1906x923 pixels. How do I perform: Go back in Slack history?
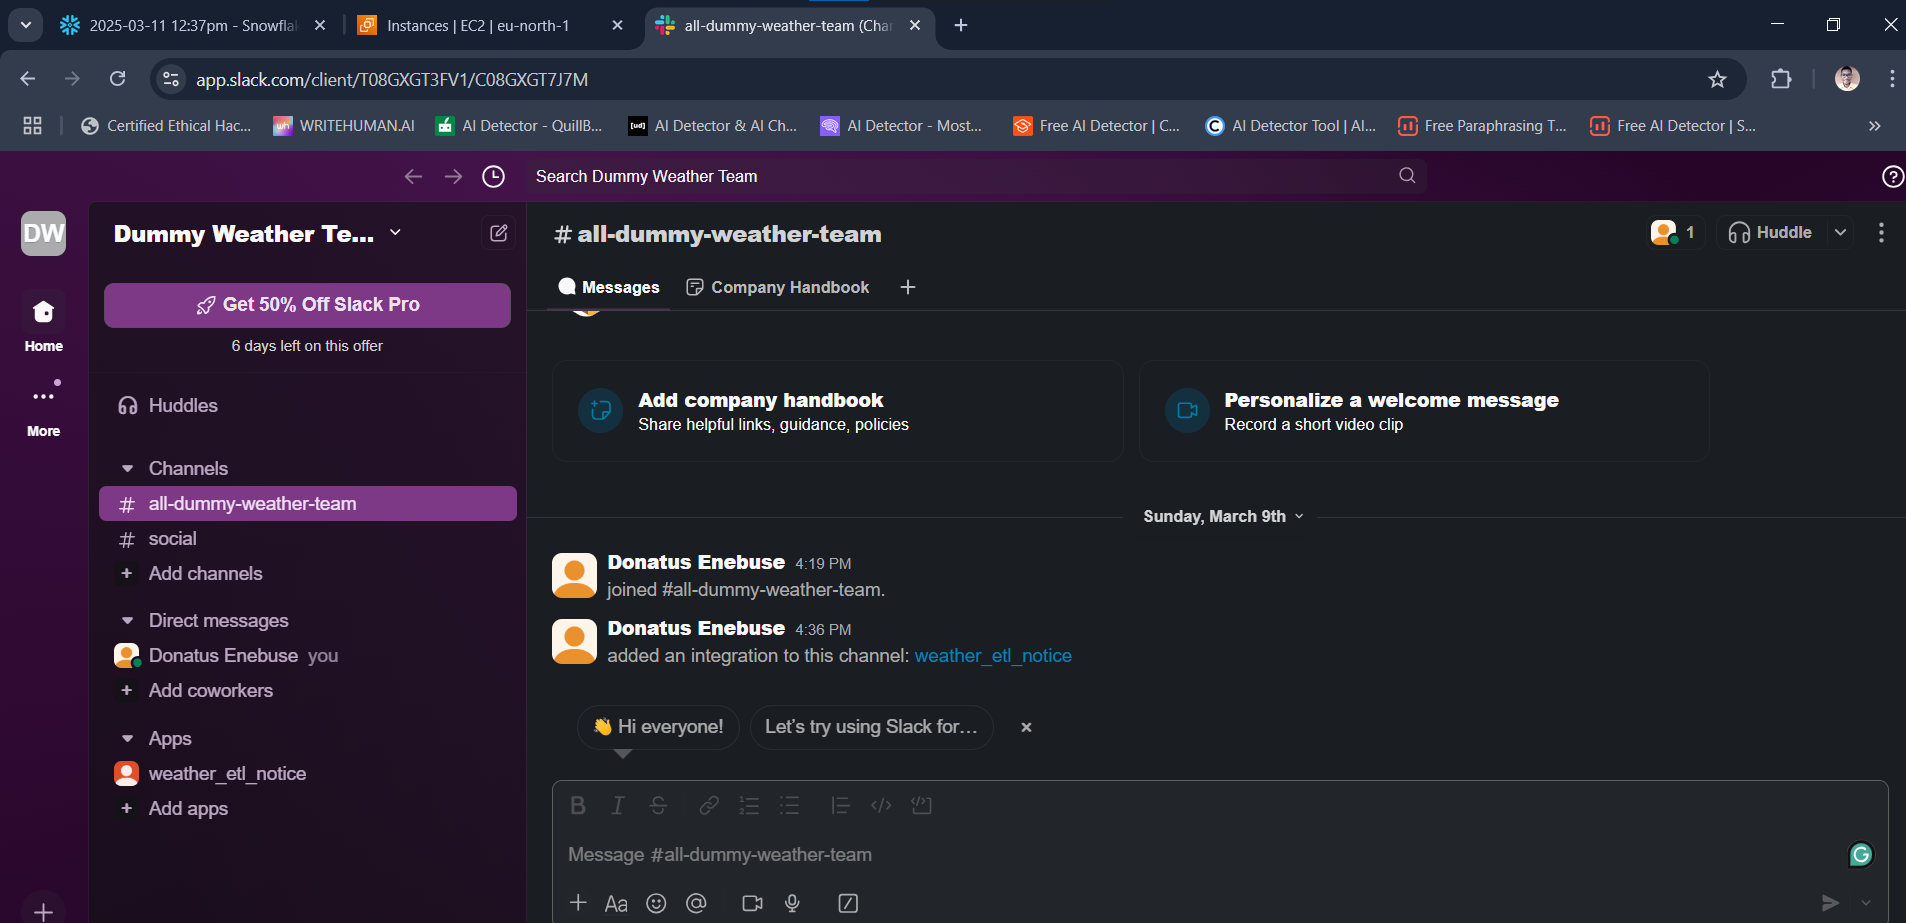(x=413, y=176)
